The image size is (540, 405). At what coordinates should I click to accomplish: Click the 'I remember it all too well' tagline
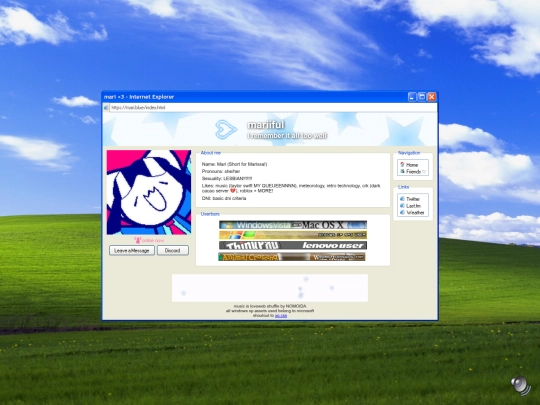[x=287, y=136]
